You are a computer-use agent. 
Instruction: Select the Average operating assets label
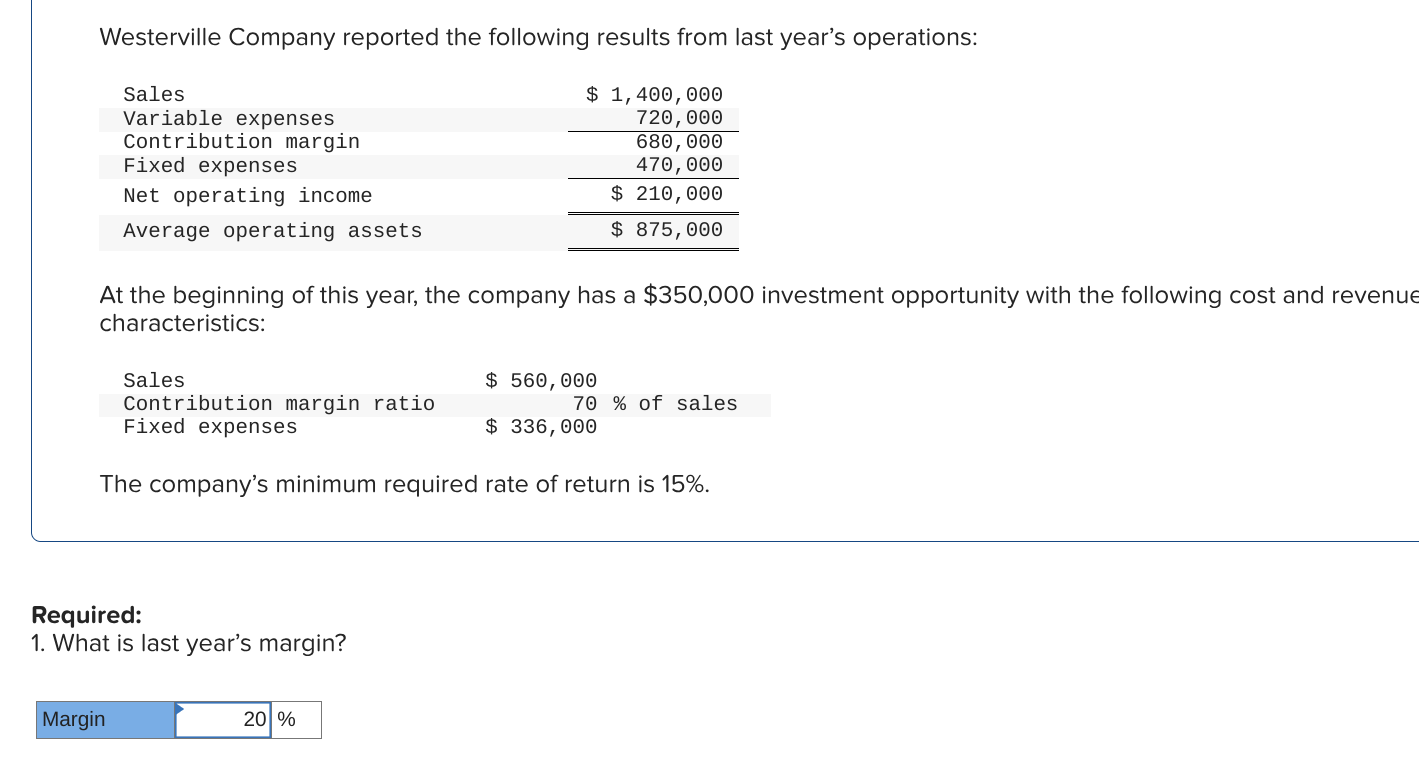point(272,231)
